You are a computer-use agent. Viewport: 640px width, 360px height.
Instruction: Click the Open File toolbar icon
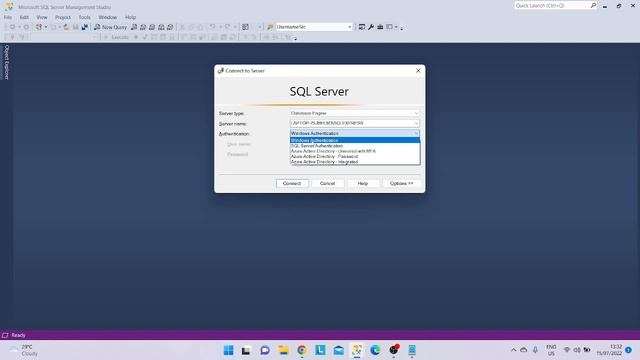click(x=66, y=27)
